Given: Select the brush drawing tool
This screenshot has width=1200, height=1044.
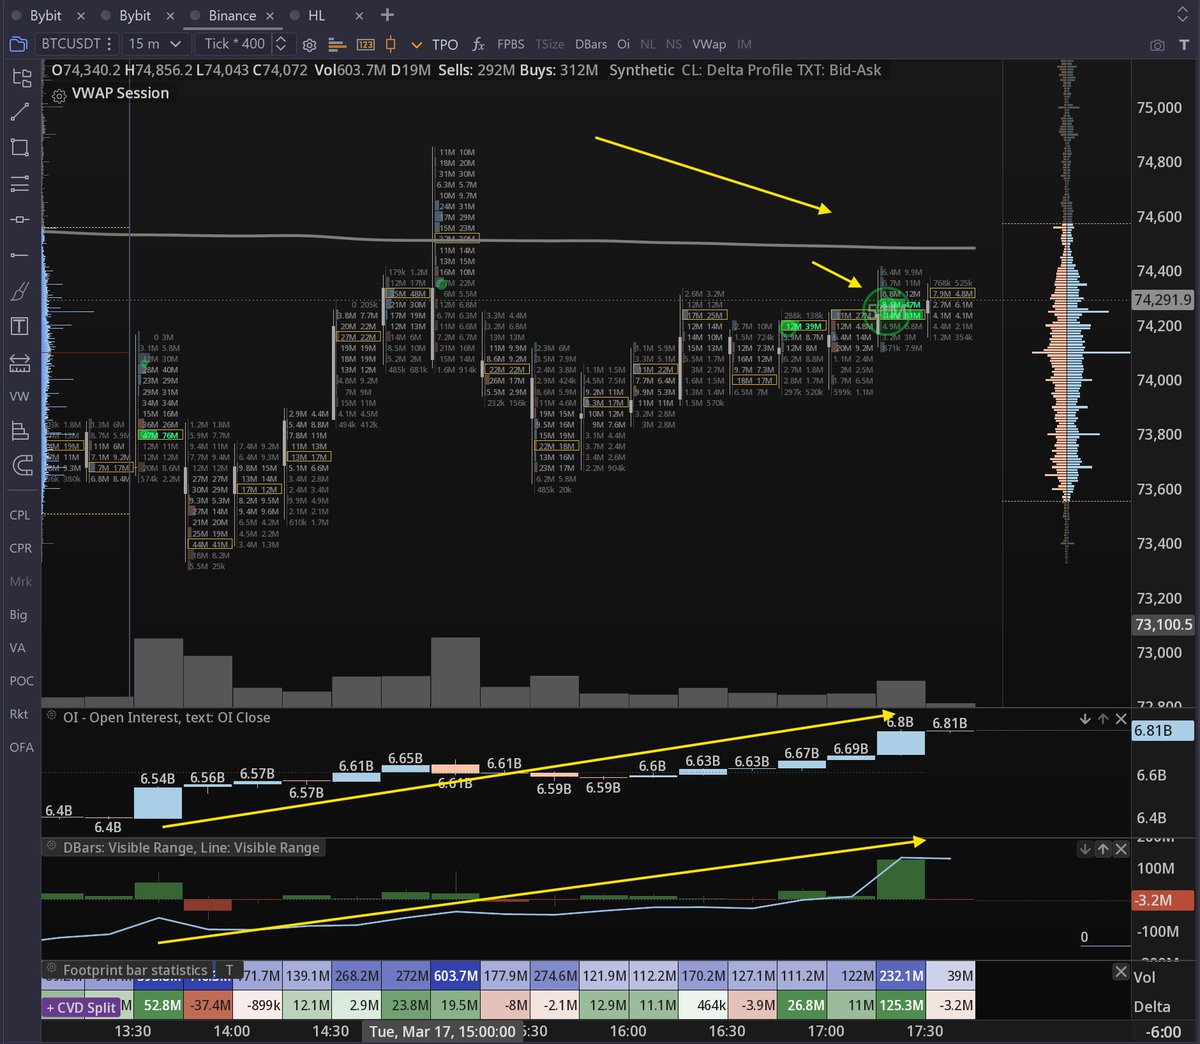Looking at the screenshot, I should tap(20, 291).
